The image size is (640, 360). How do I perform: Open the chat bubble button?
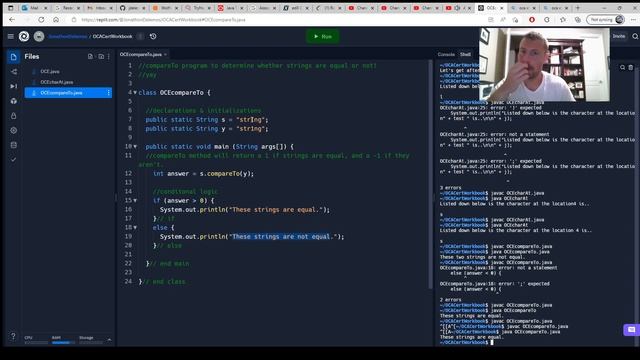[x=631, y=330]
